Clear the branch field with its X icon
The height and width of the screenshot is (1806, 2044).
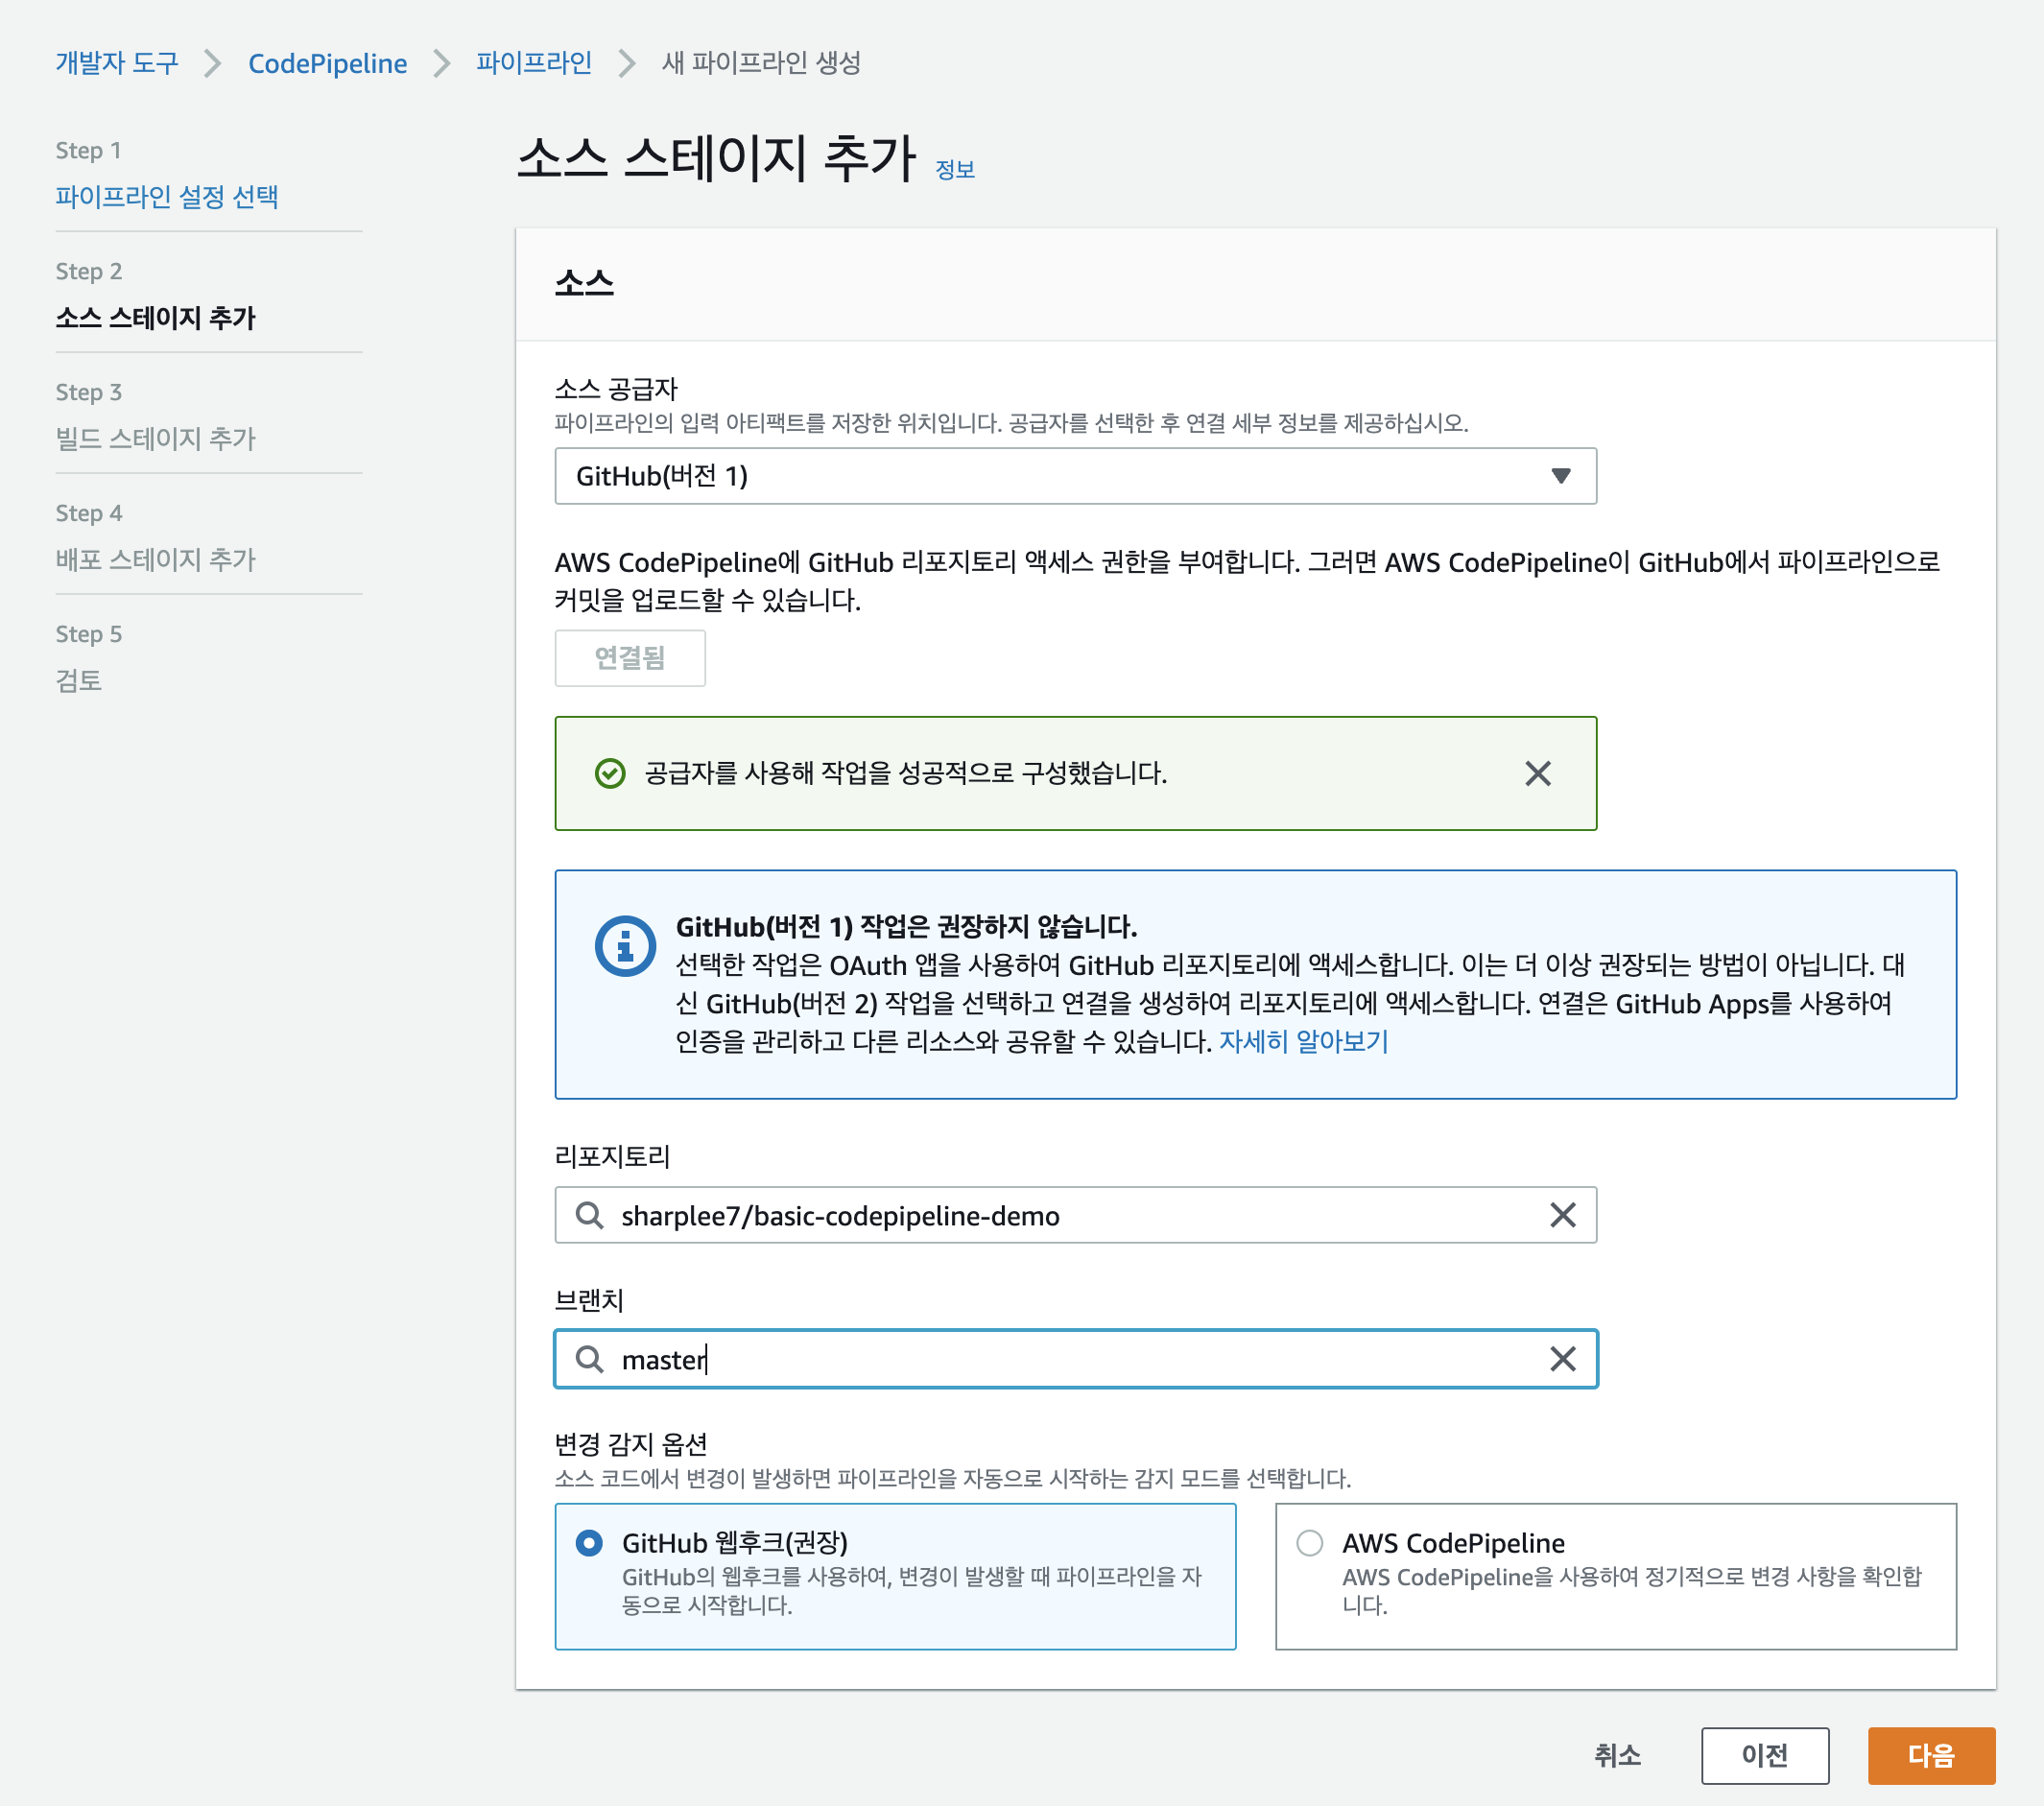pyautogui.click(x=1562, y=1359)
